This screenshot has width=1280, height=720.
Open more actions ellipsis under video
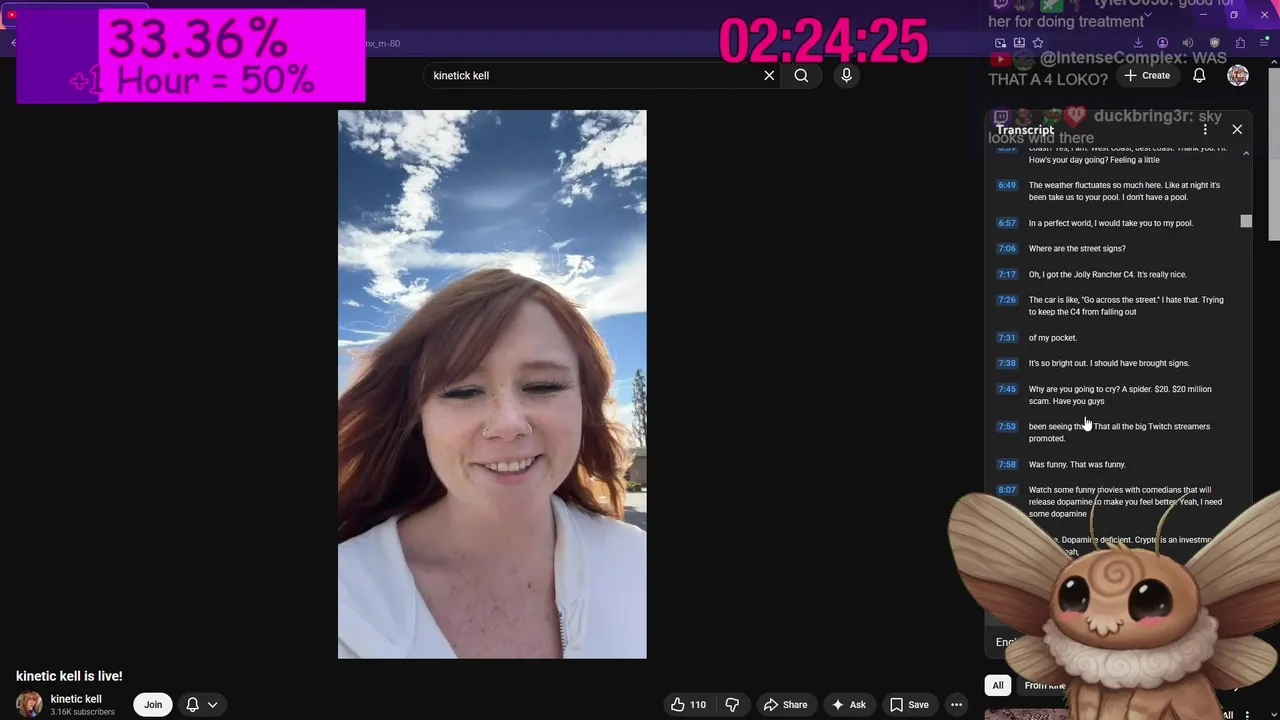click(956, 704)
